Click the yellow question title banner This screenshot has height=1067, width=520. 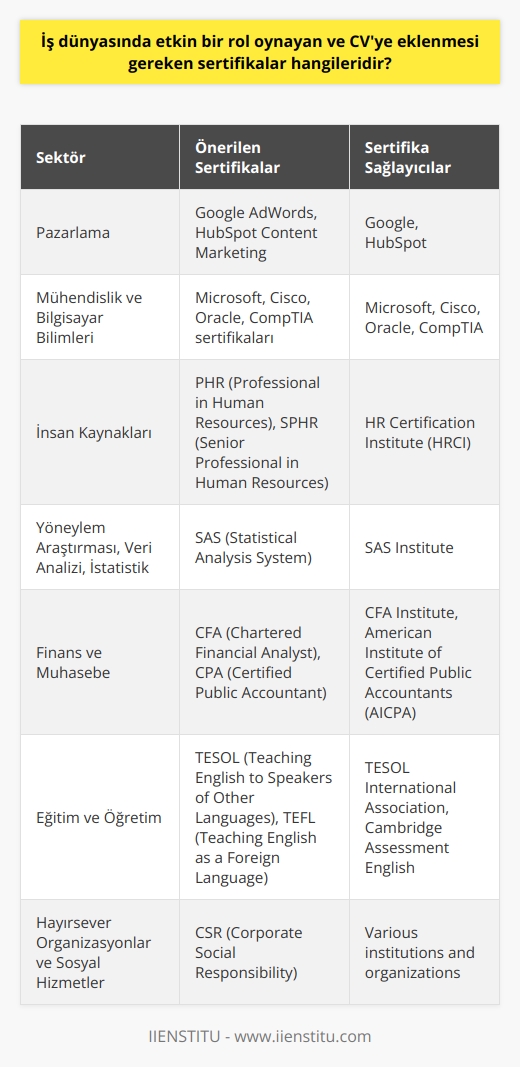click(260, 52)
